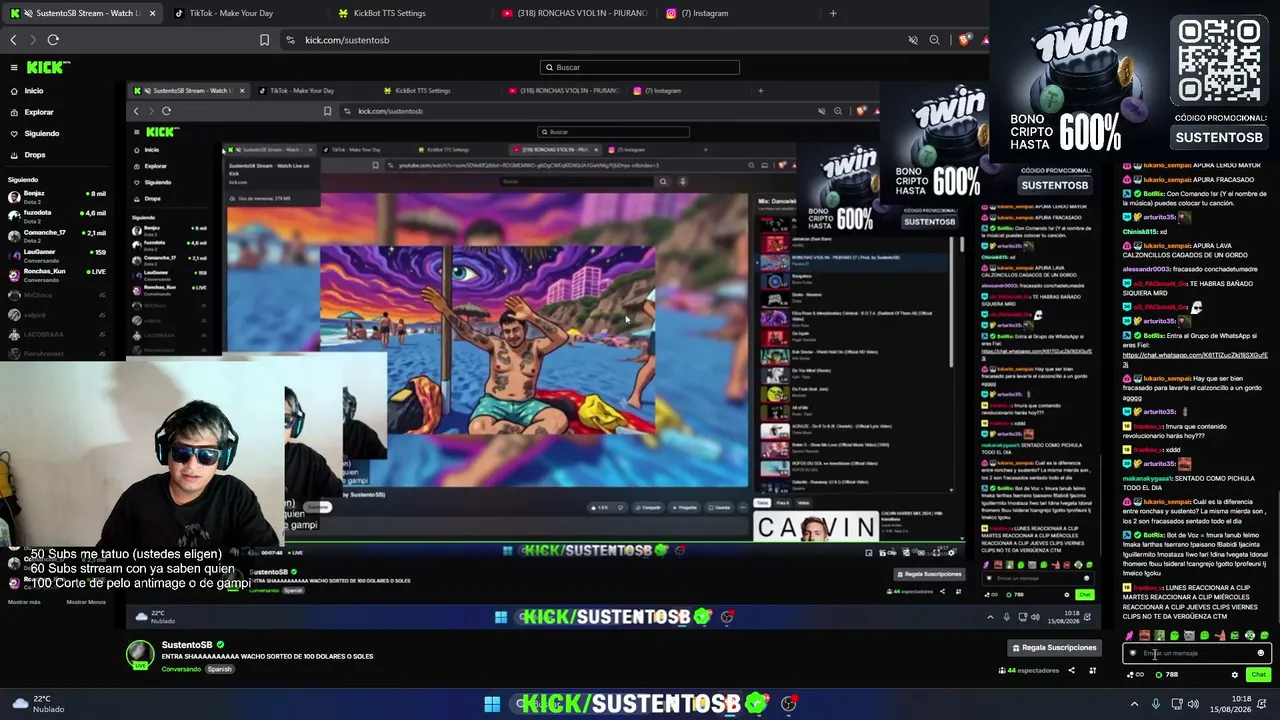Open OBS Studio from the outermost taskbar
This screenshot has height=720, width=1280.
[x=789, y=704]
